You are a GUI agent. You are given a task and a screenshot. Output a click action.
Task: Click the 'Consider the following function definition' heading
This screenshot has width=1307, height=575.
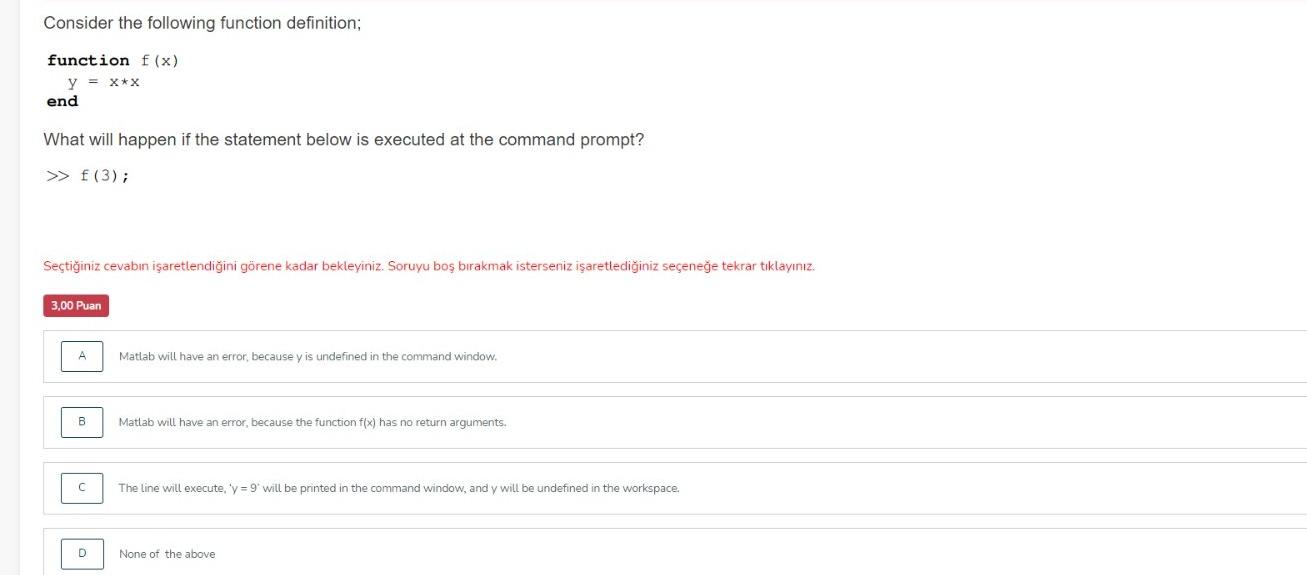202,23
